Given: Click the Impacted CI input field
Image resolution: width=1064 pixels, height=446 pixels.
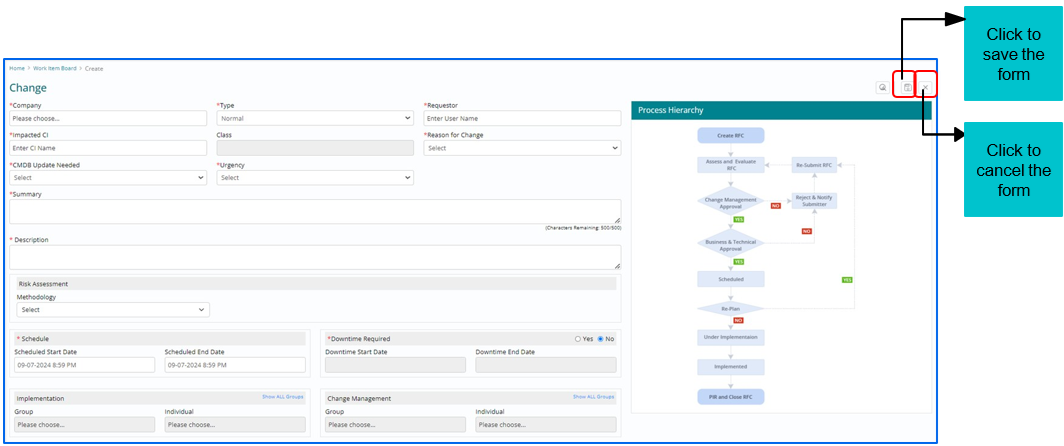Looking at the screenshot, I should [107, 148].
